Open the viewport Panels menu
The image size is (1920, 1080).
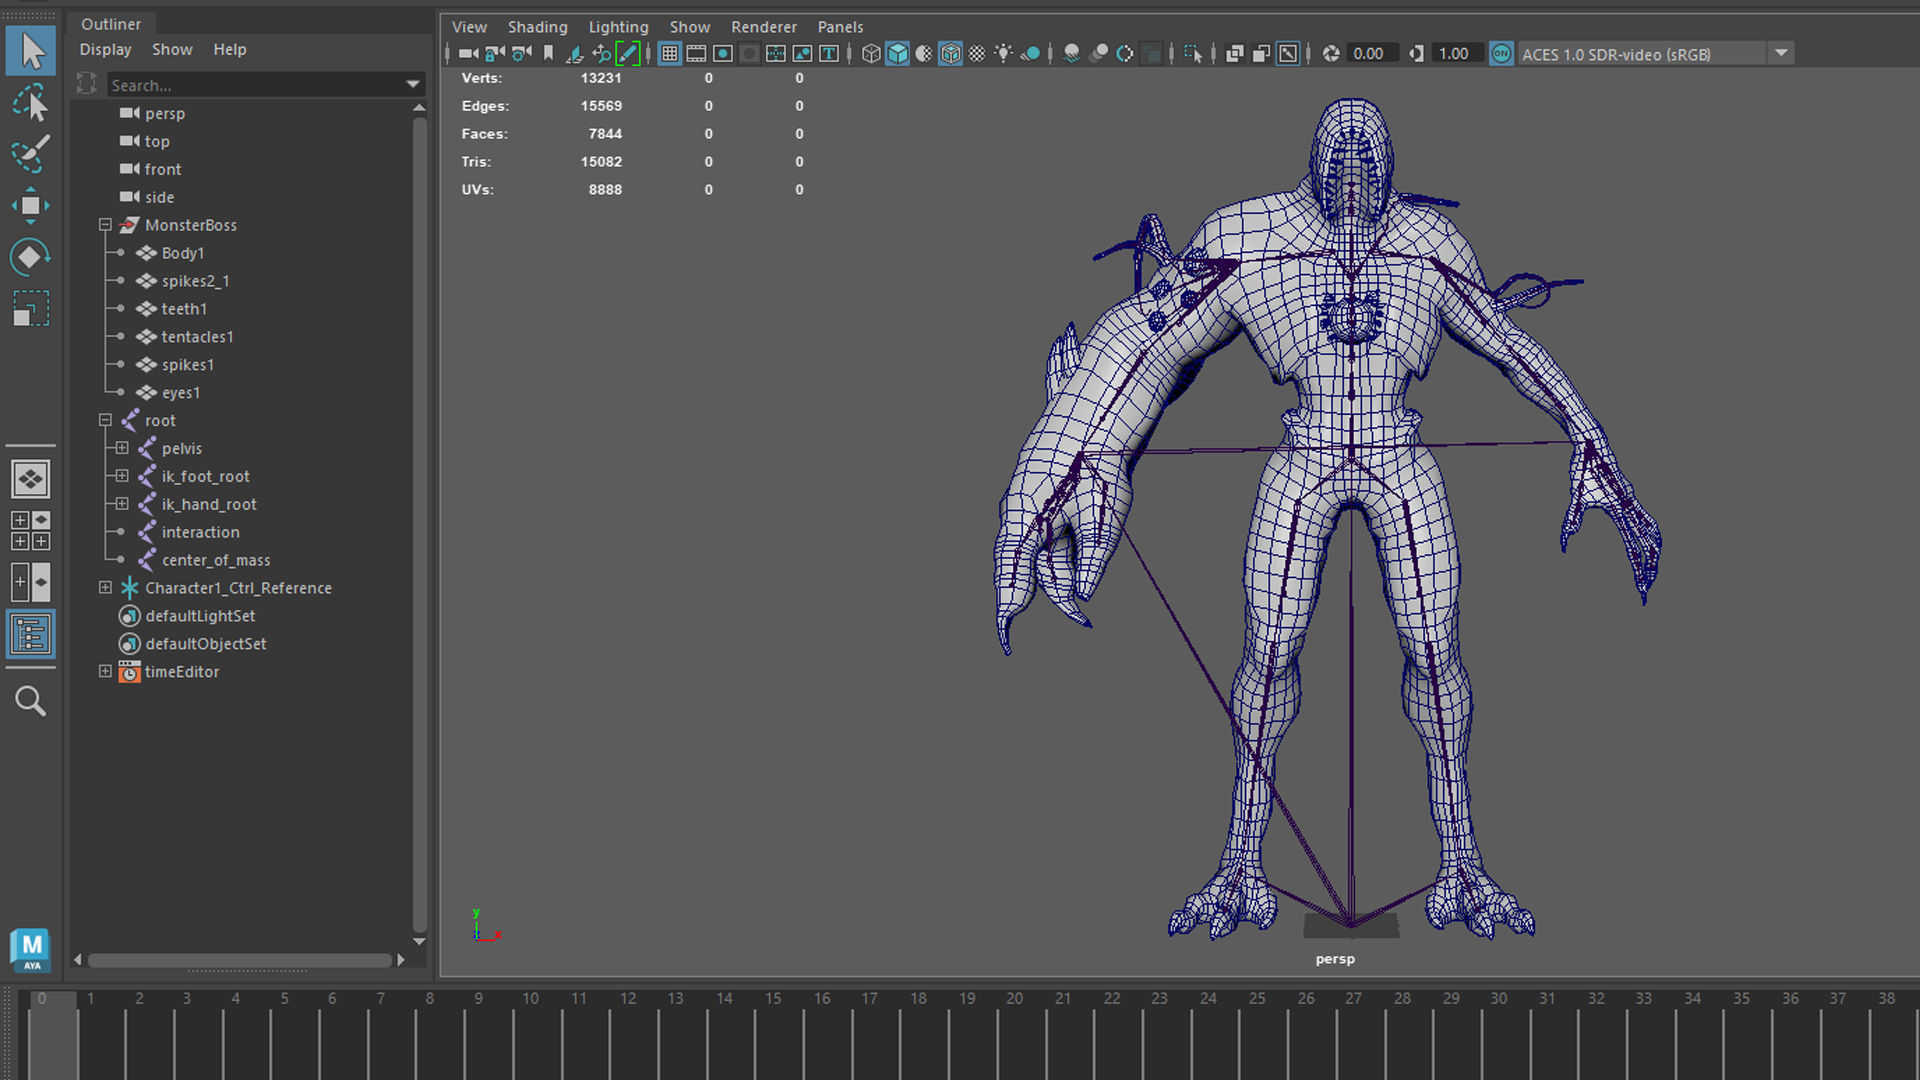840,27
